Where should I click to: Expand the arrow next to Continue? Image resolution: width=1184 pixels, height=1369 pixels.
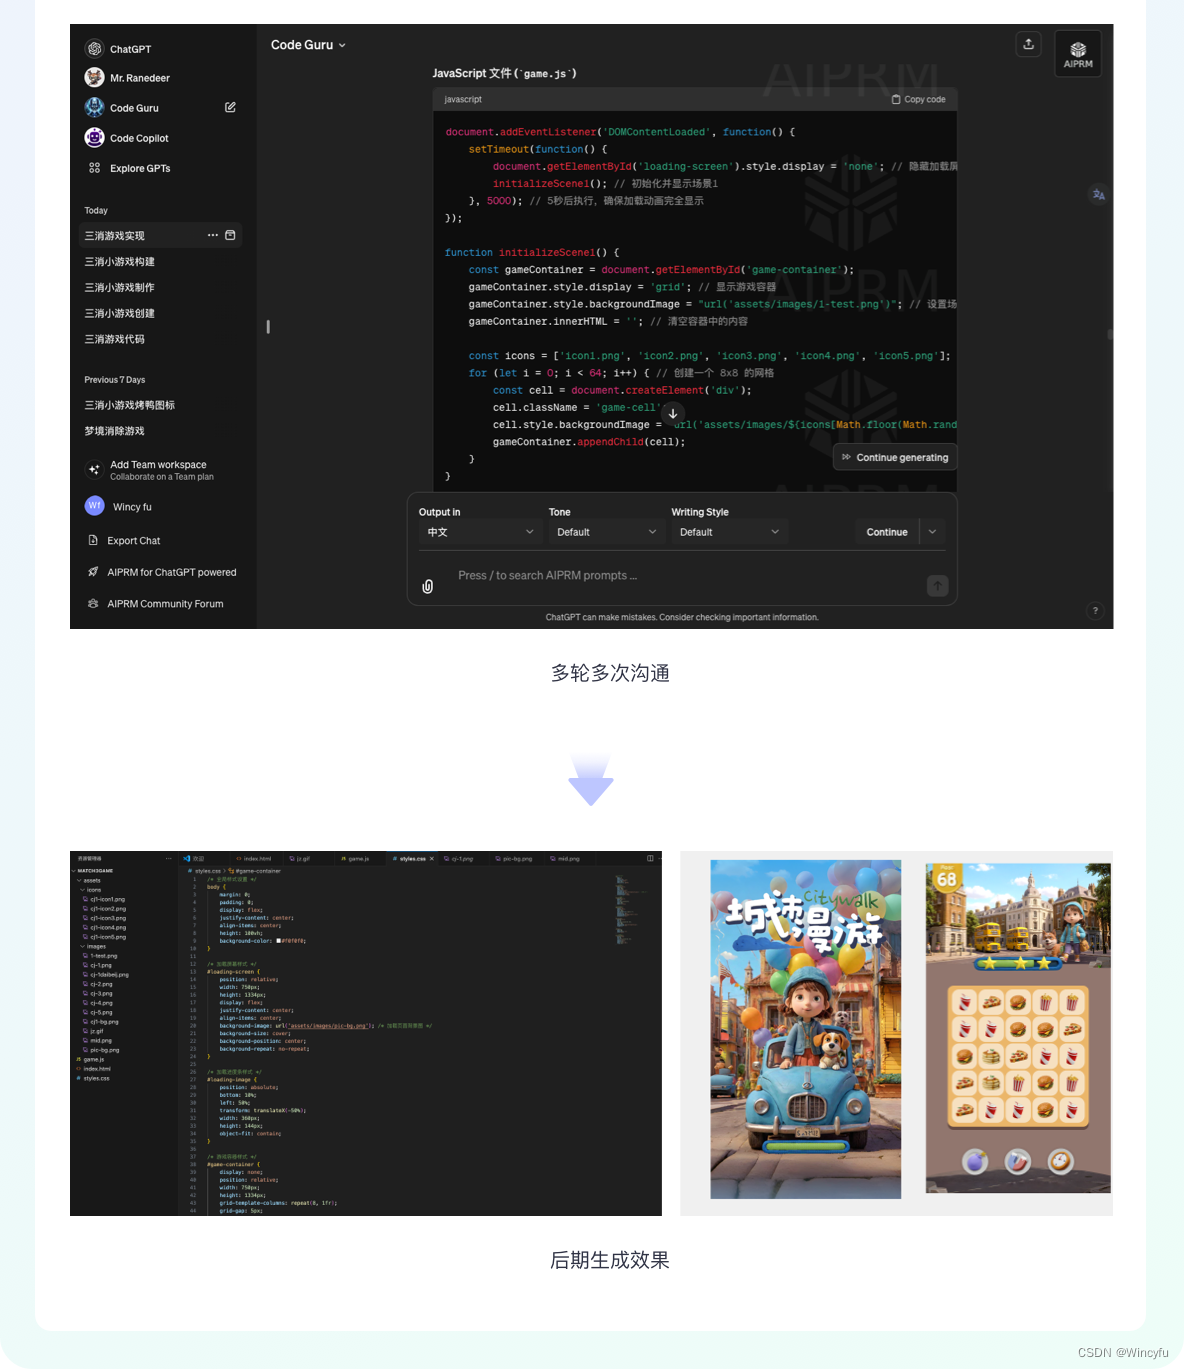pos(932,532)
